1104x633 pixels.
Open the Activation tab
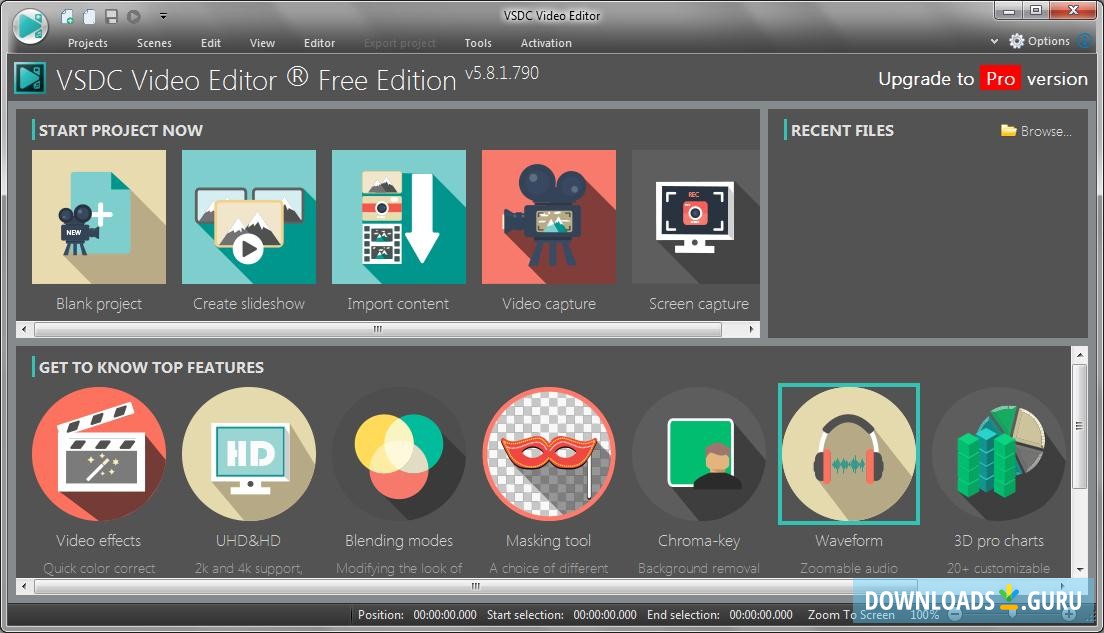coord(546,43)
